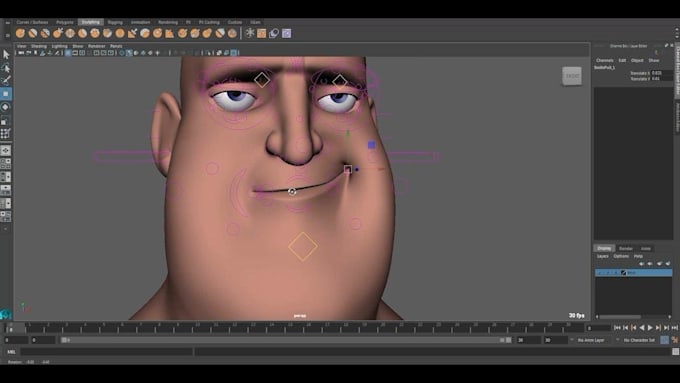Activate the Paint Selection tool
This screenshot has height=383, width=680.
click(6, 81)
